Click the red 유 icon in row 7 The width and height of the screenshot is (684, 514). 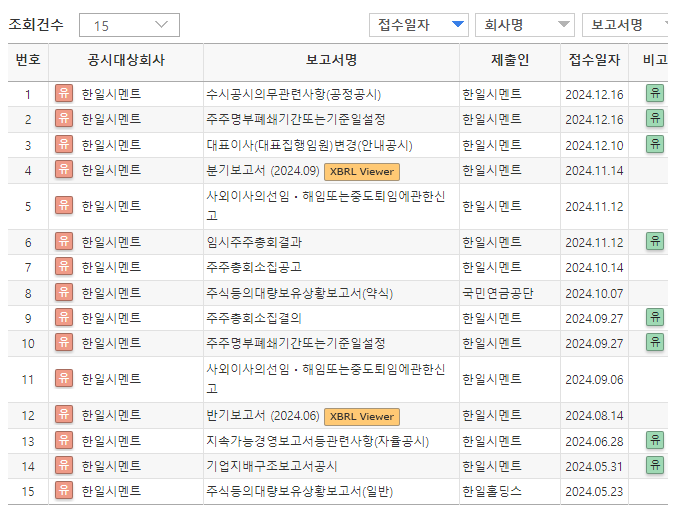[64, 267]
